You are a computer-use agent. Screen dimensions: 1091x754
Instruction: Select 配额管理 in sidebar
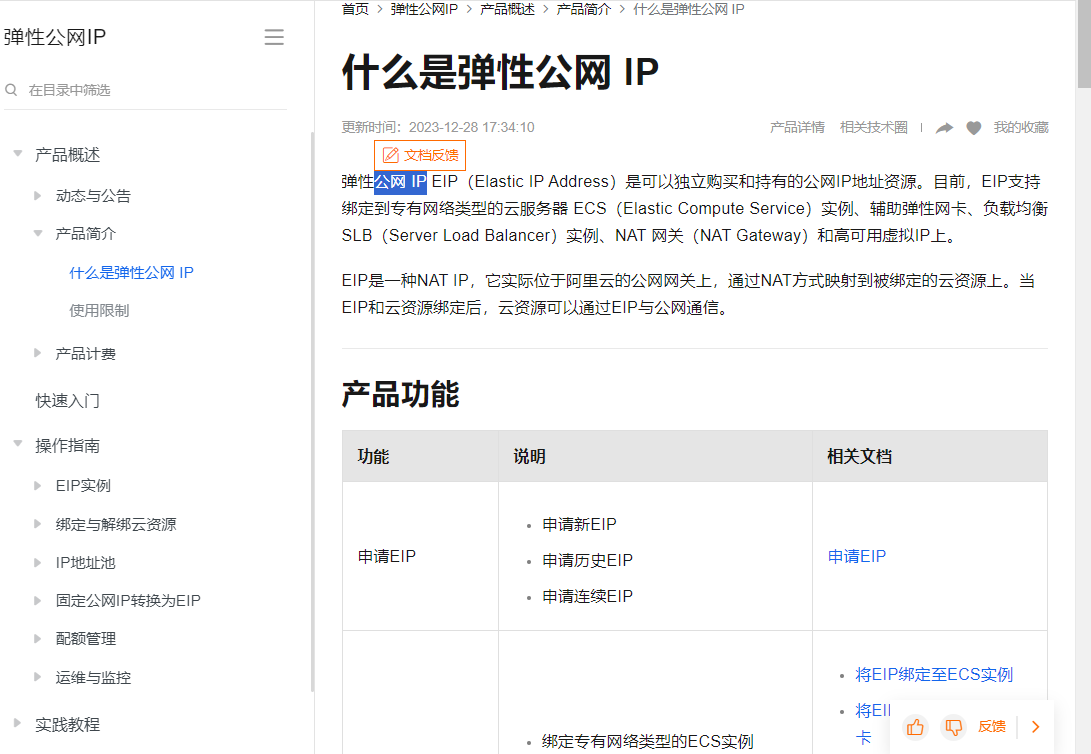[86, 639]
